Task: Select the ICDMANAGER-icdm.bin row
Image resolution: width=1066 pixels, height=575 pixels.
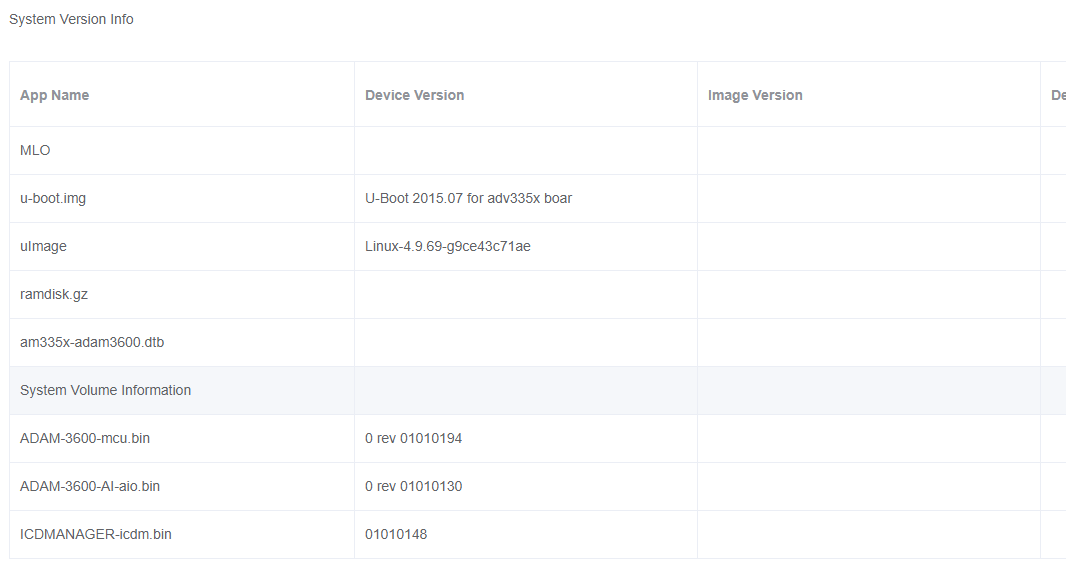Action: (x=96, y=534)
